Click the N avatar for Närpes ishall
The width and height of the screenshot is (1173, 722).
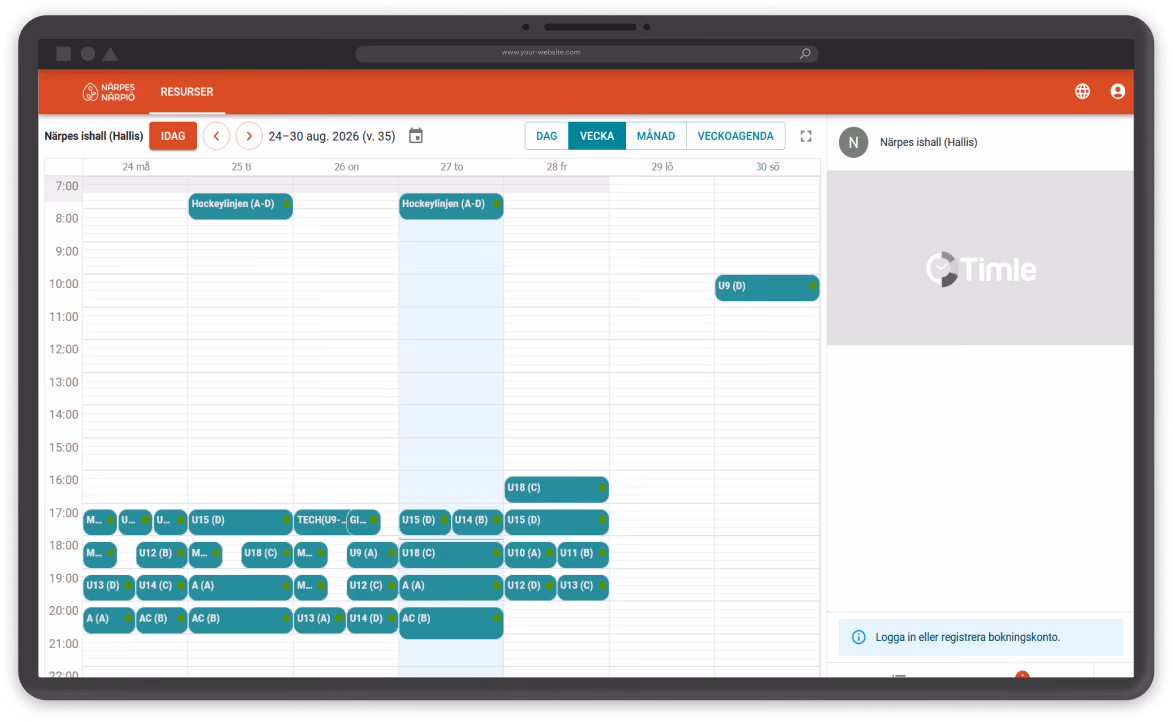[854, 142]
